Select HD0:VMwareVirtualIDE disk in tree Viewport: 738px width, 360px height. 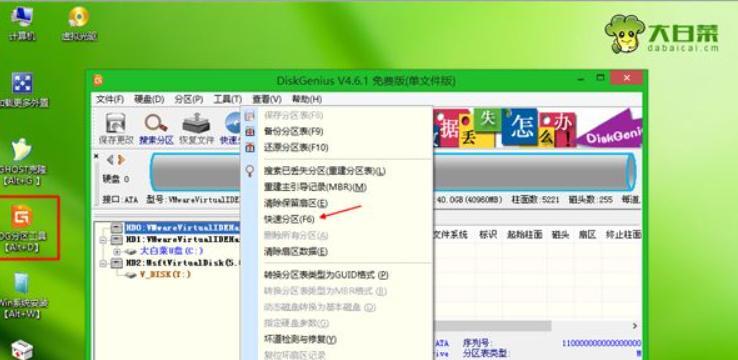point(183,228)
